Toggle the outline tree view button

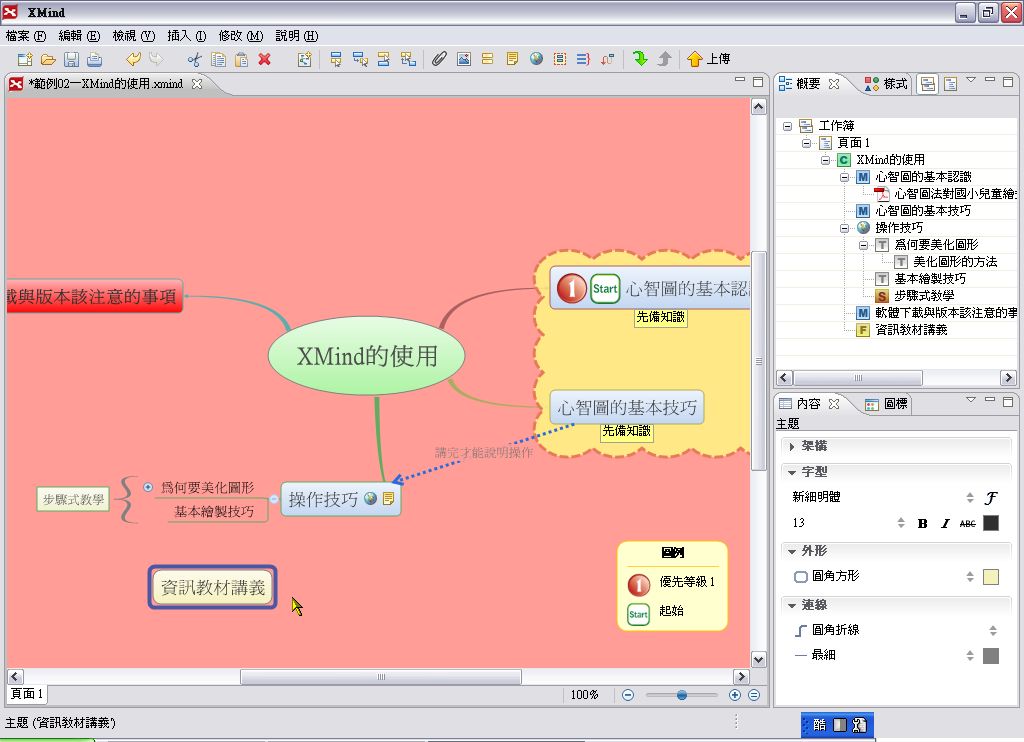(928, 84)
